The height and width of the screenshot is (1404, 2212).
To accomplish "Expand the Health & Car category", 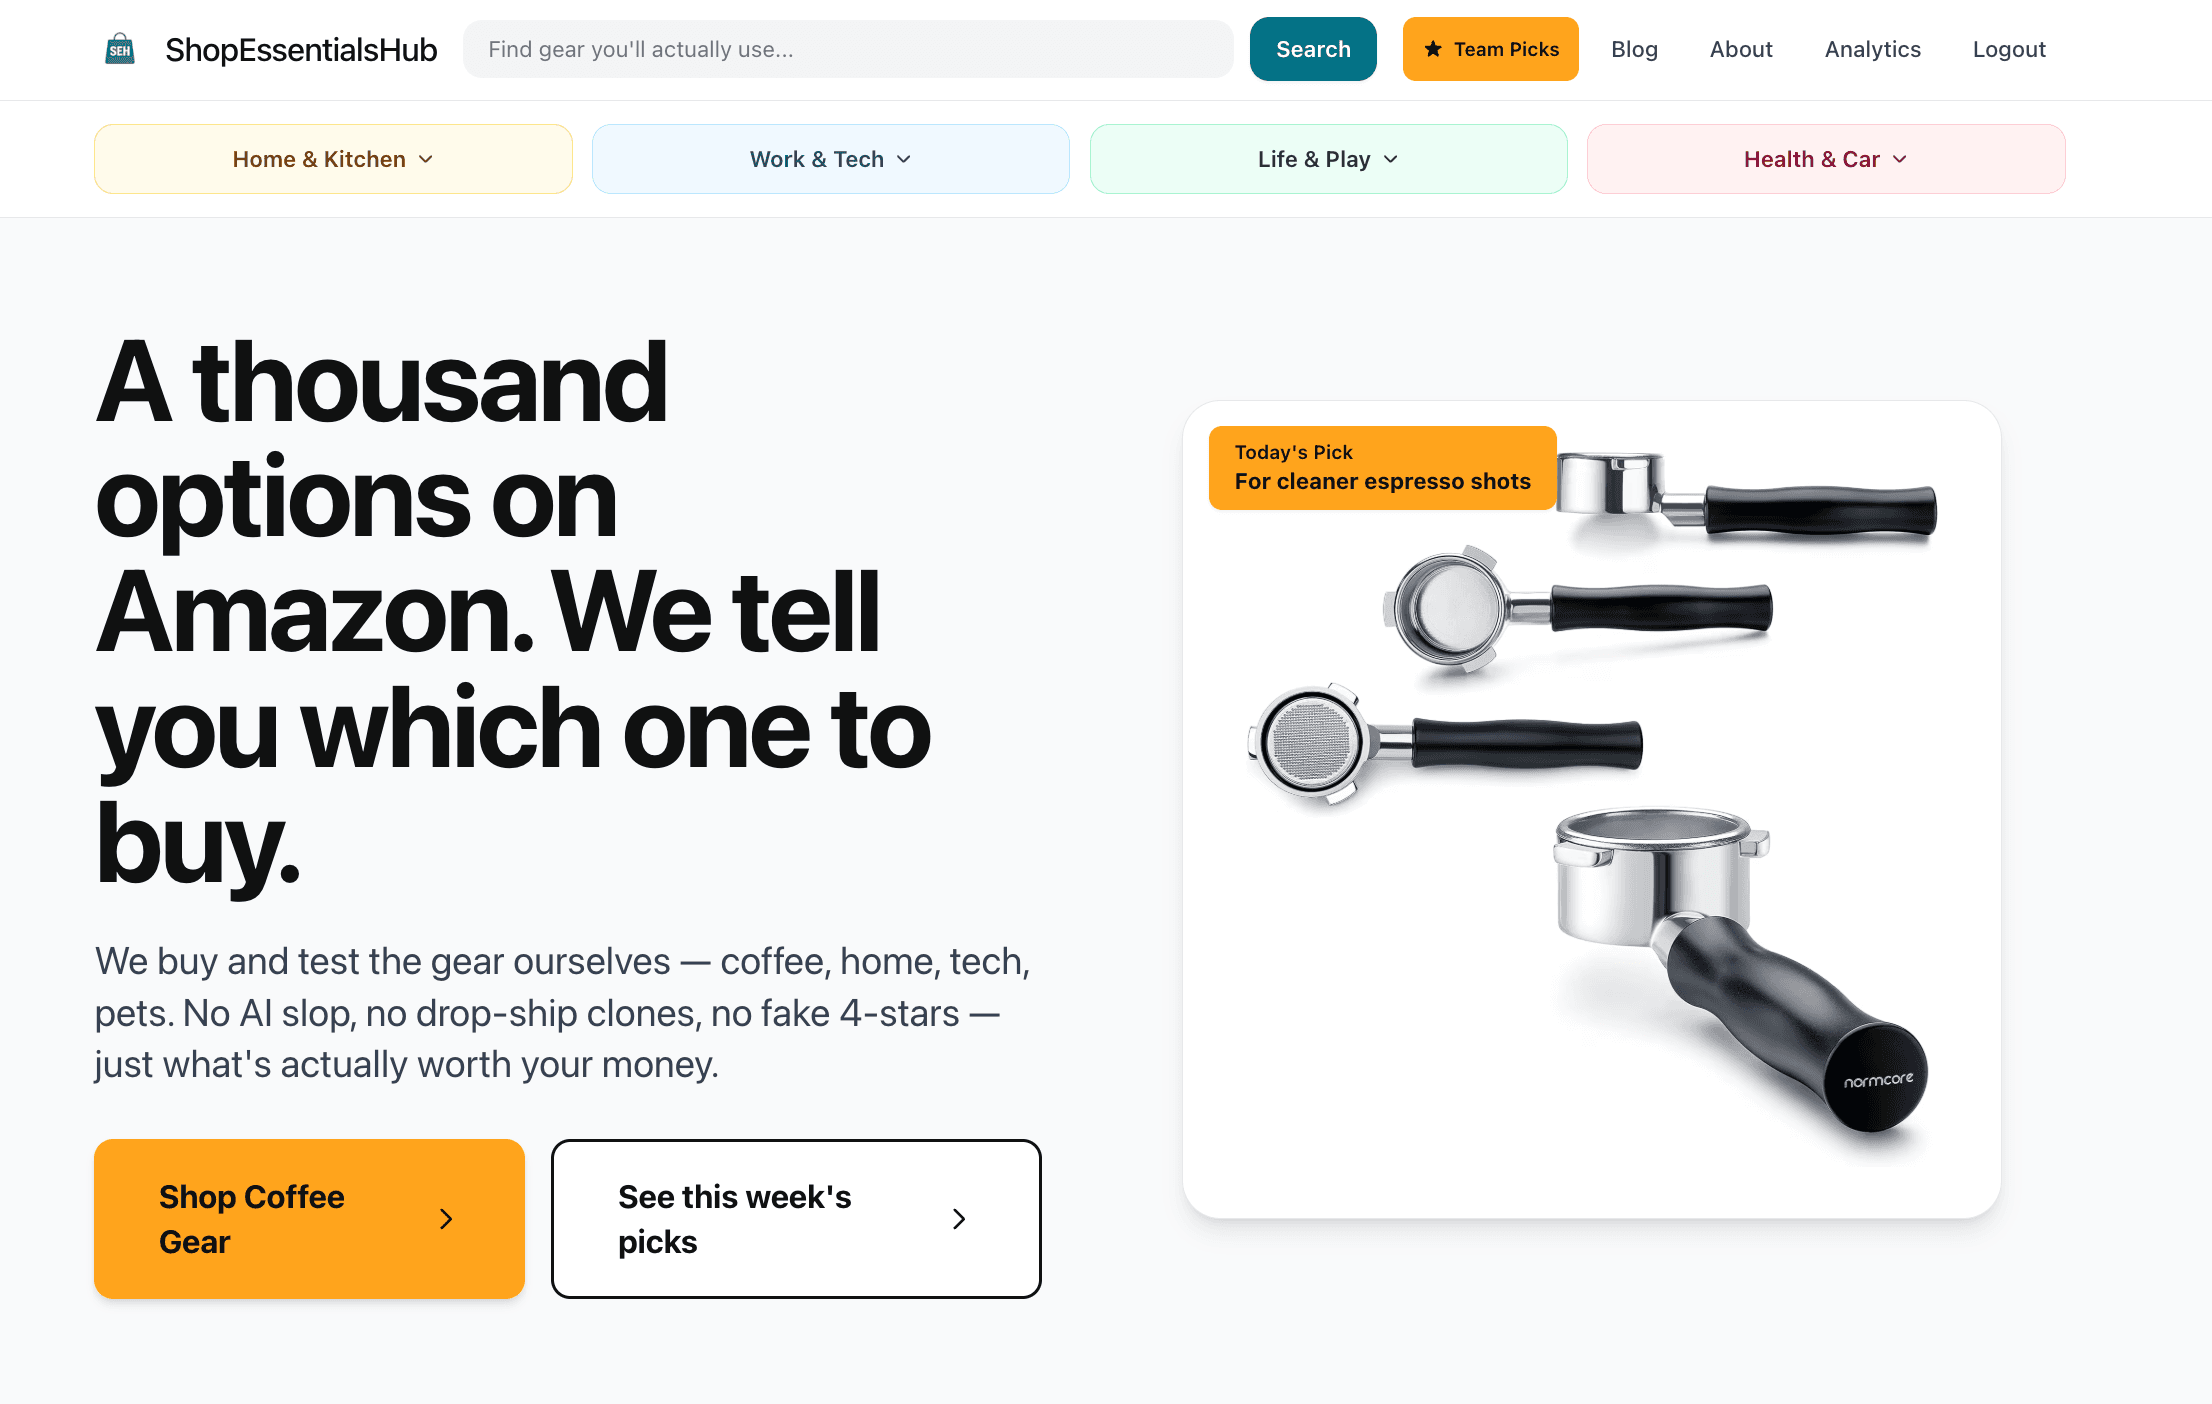I will pos(1826,158).
